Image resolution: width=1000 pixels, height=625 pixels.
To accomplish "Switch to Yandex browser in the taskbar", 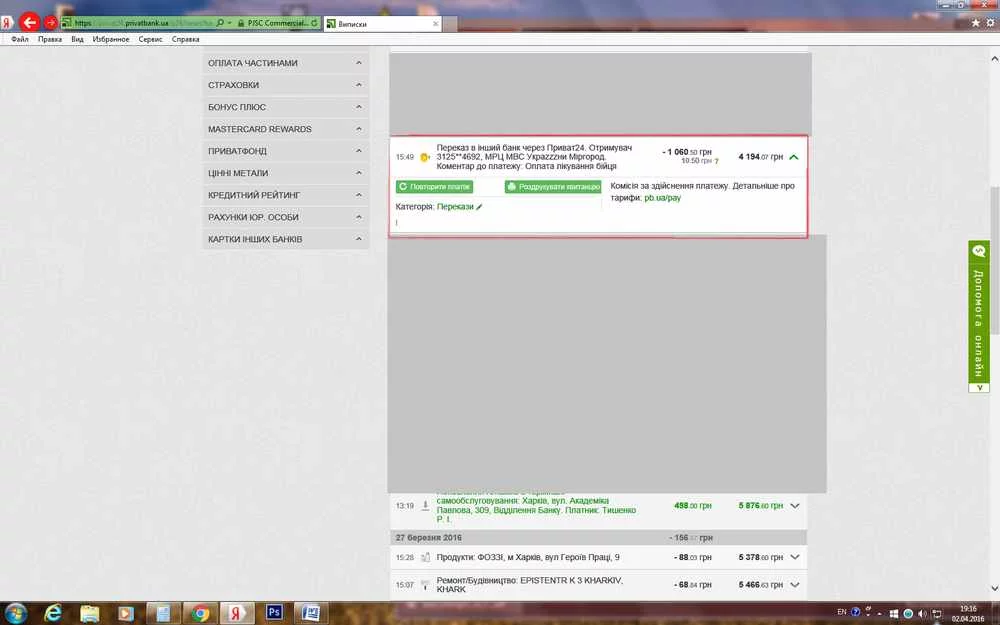I will click(237, 614).
